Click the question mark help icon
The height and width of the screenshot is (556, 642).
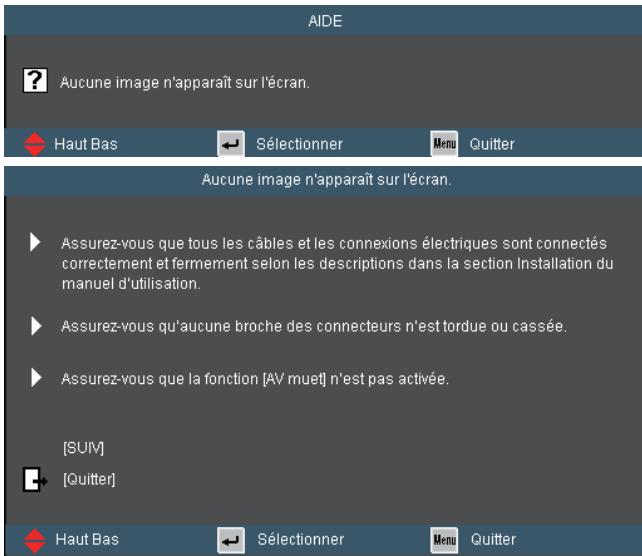pyautogui.click(x=35, y=80)
